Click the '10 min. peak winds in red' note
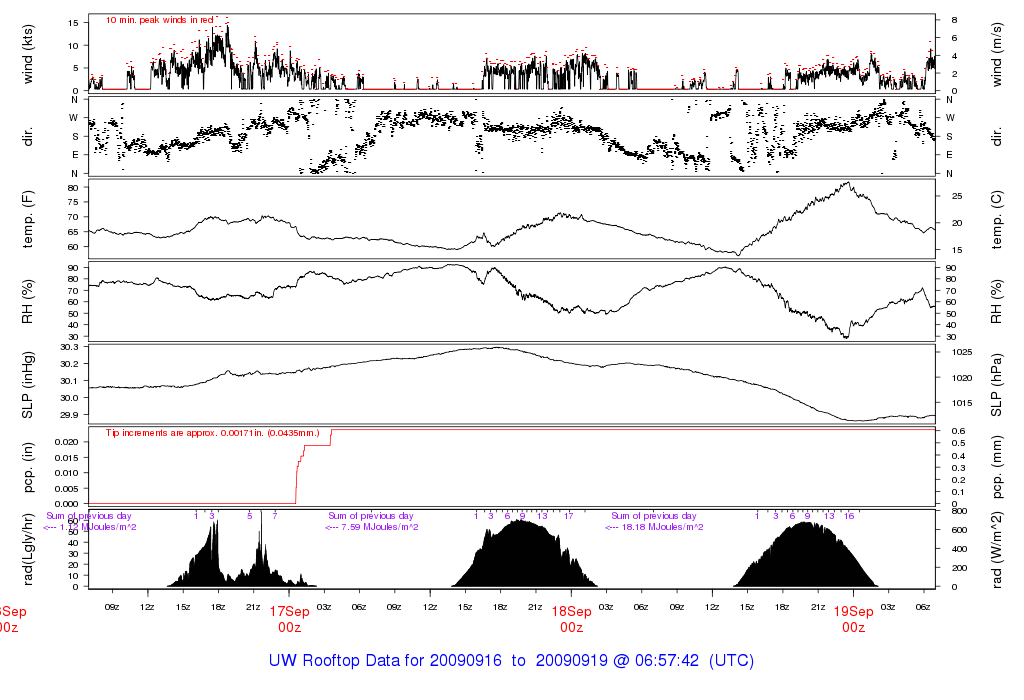The image size is (1024, 700). 159,20
